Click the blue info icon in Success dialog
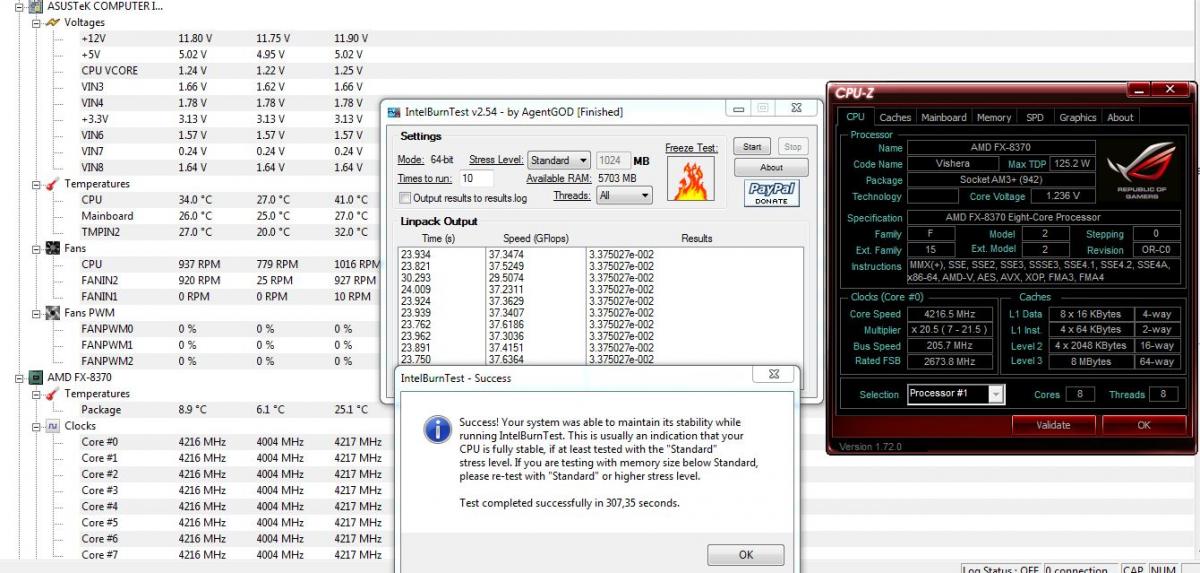The image size is (1200, 573). tap(437, 430)
